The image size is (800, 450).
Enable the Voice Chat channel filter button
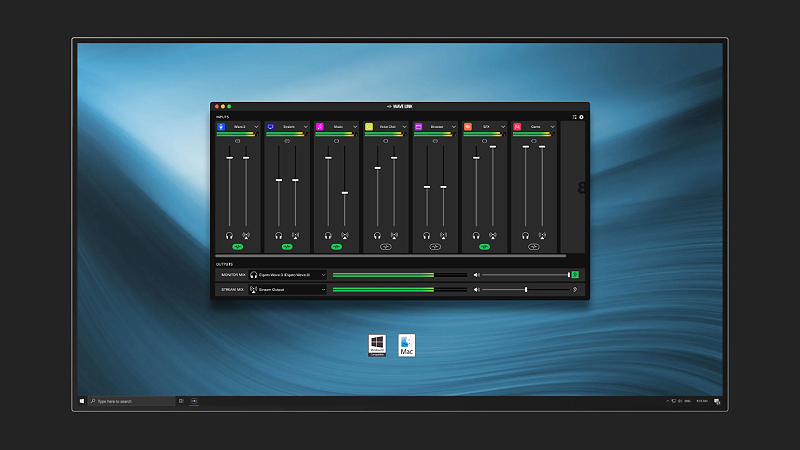pyautogui.click(x=385, y=245)
